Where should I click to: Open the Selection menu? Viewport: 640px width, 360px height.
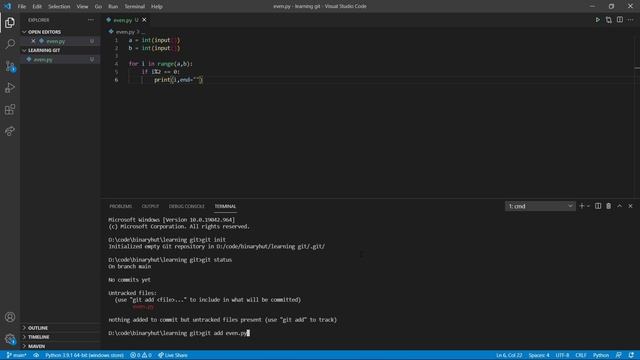(x=59, y=7)
